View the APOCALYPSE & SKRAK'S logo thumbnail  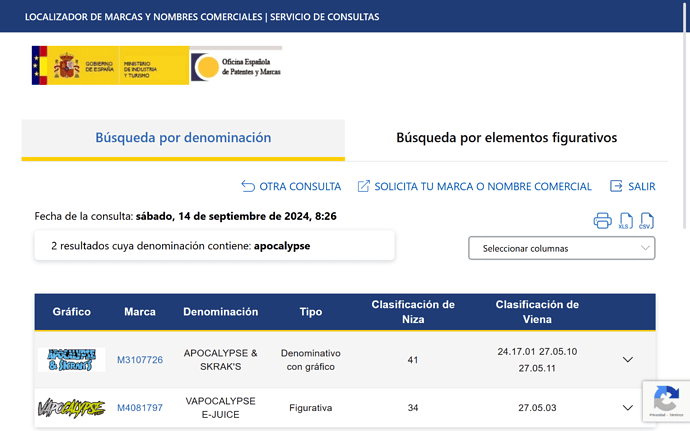pos(71,360)
